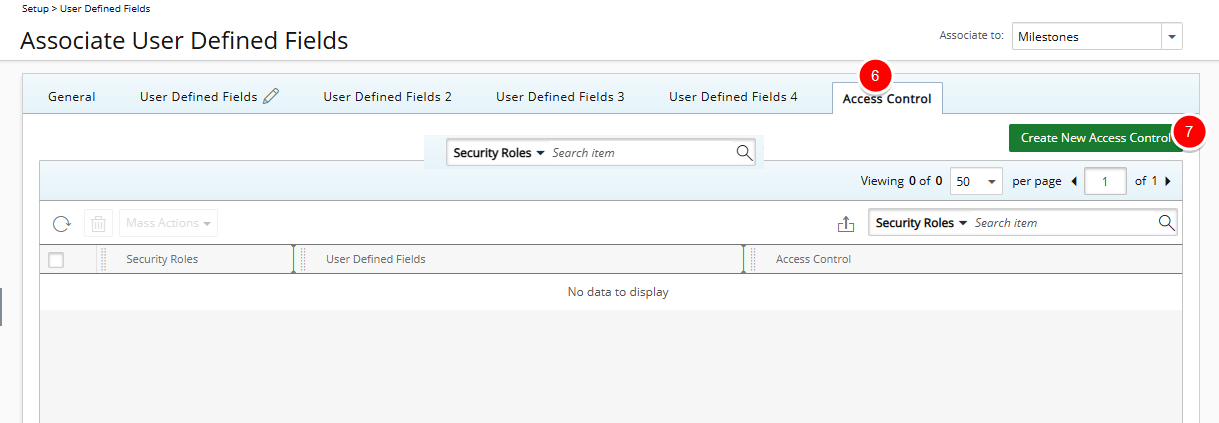Switch to the General tab
The image size is (1219, 423).
[x=72, y=97]
